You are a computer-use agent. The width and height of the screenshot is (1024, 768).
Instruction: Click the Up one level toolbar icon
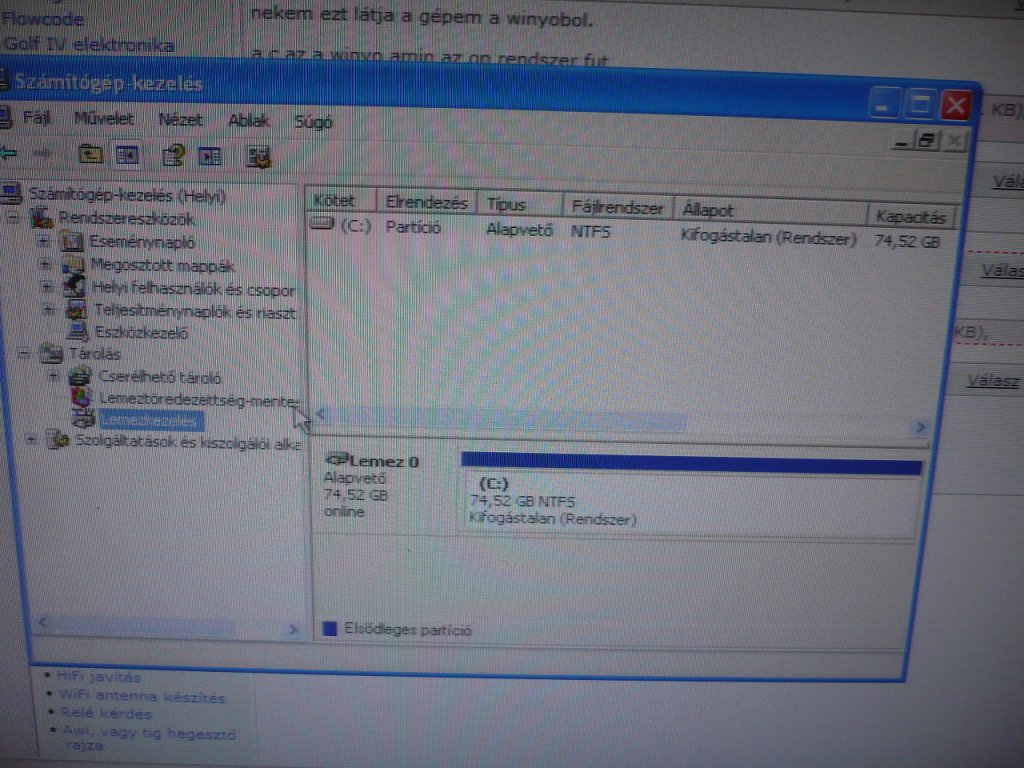(x=90, y=154)
